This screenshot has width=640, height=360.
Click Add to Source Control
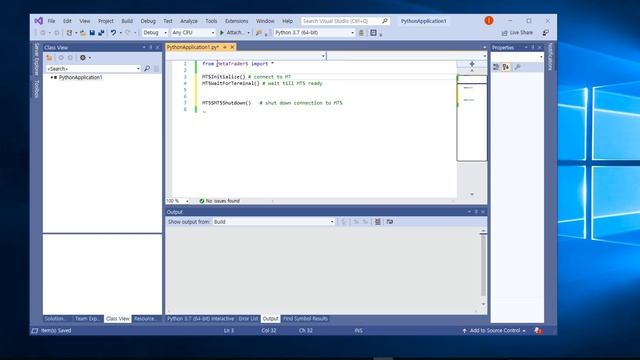coord(494,331)
